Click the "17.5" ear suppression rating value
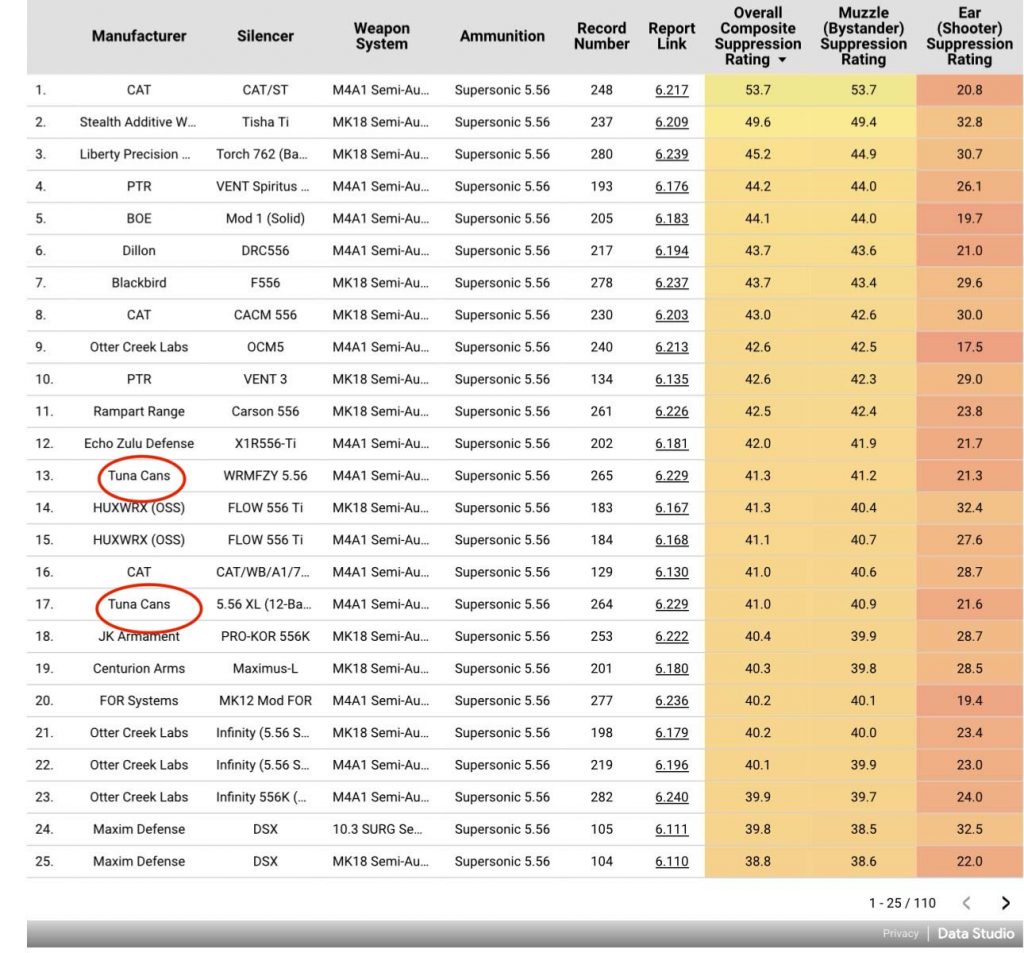Screen dimensions: 1024x953 (x=970, y=347)
